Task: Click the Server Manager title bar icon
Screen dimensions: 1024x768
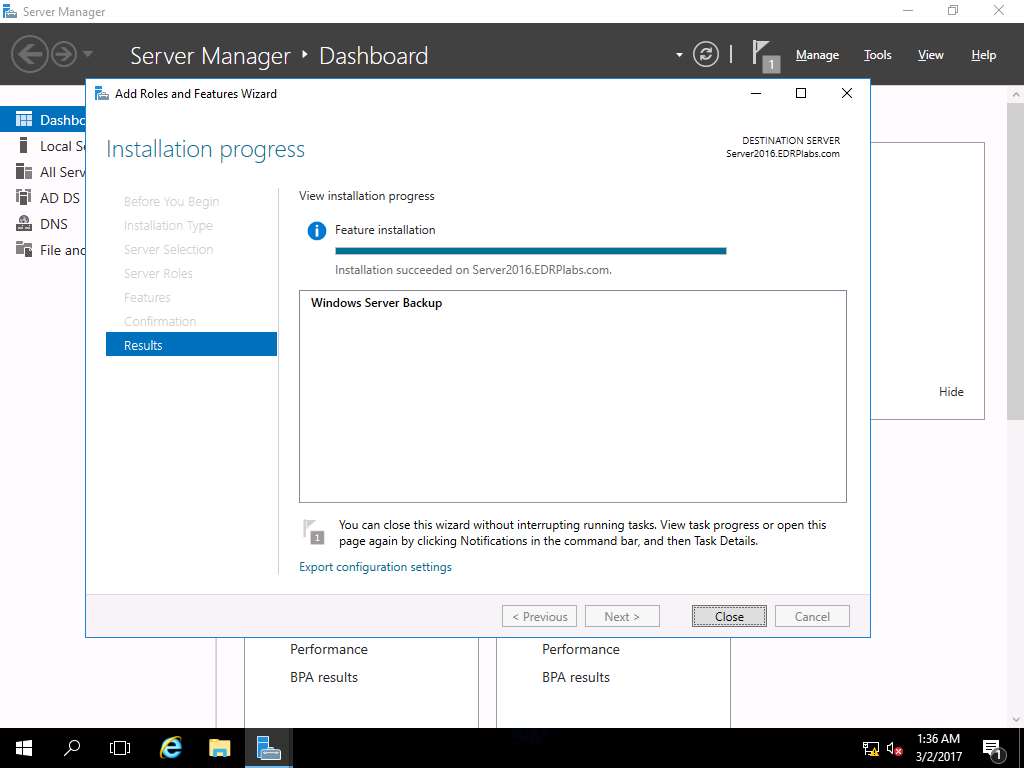Action: [9, 11]
